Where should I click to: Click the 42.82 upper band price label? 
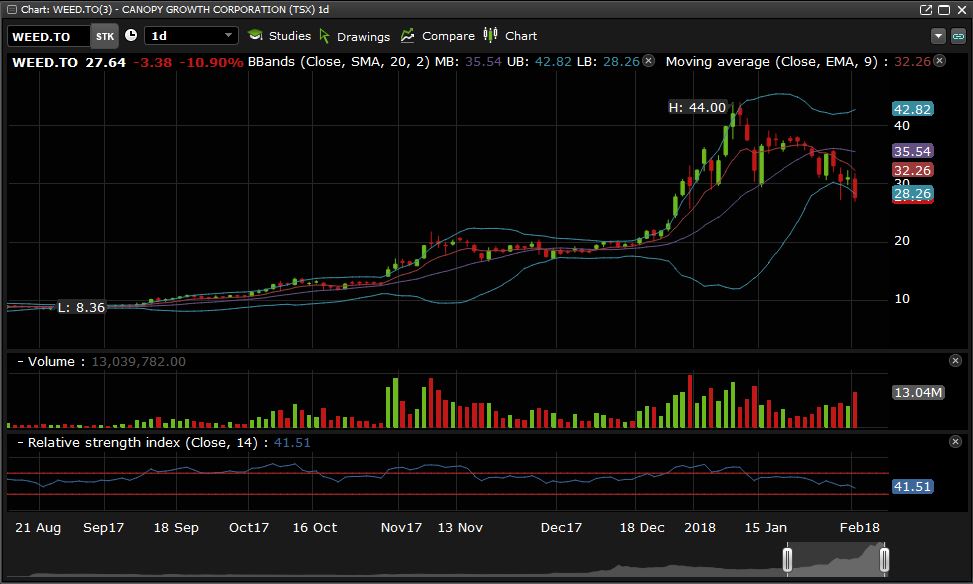coord(912,109)
